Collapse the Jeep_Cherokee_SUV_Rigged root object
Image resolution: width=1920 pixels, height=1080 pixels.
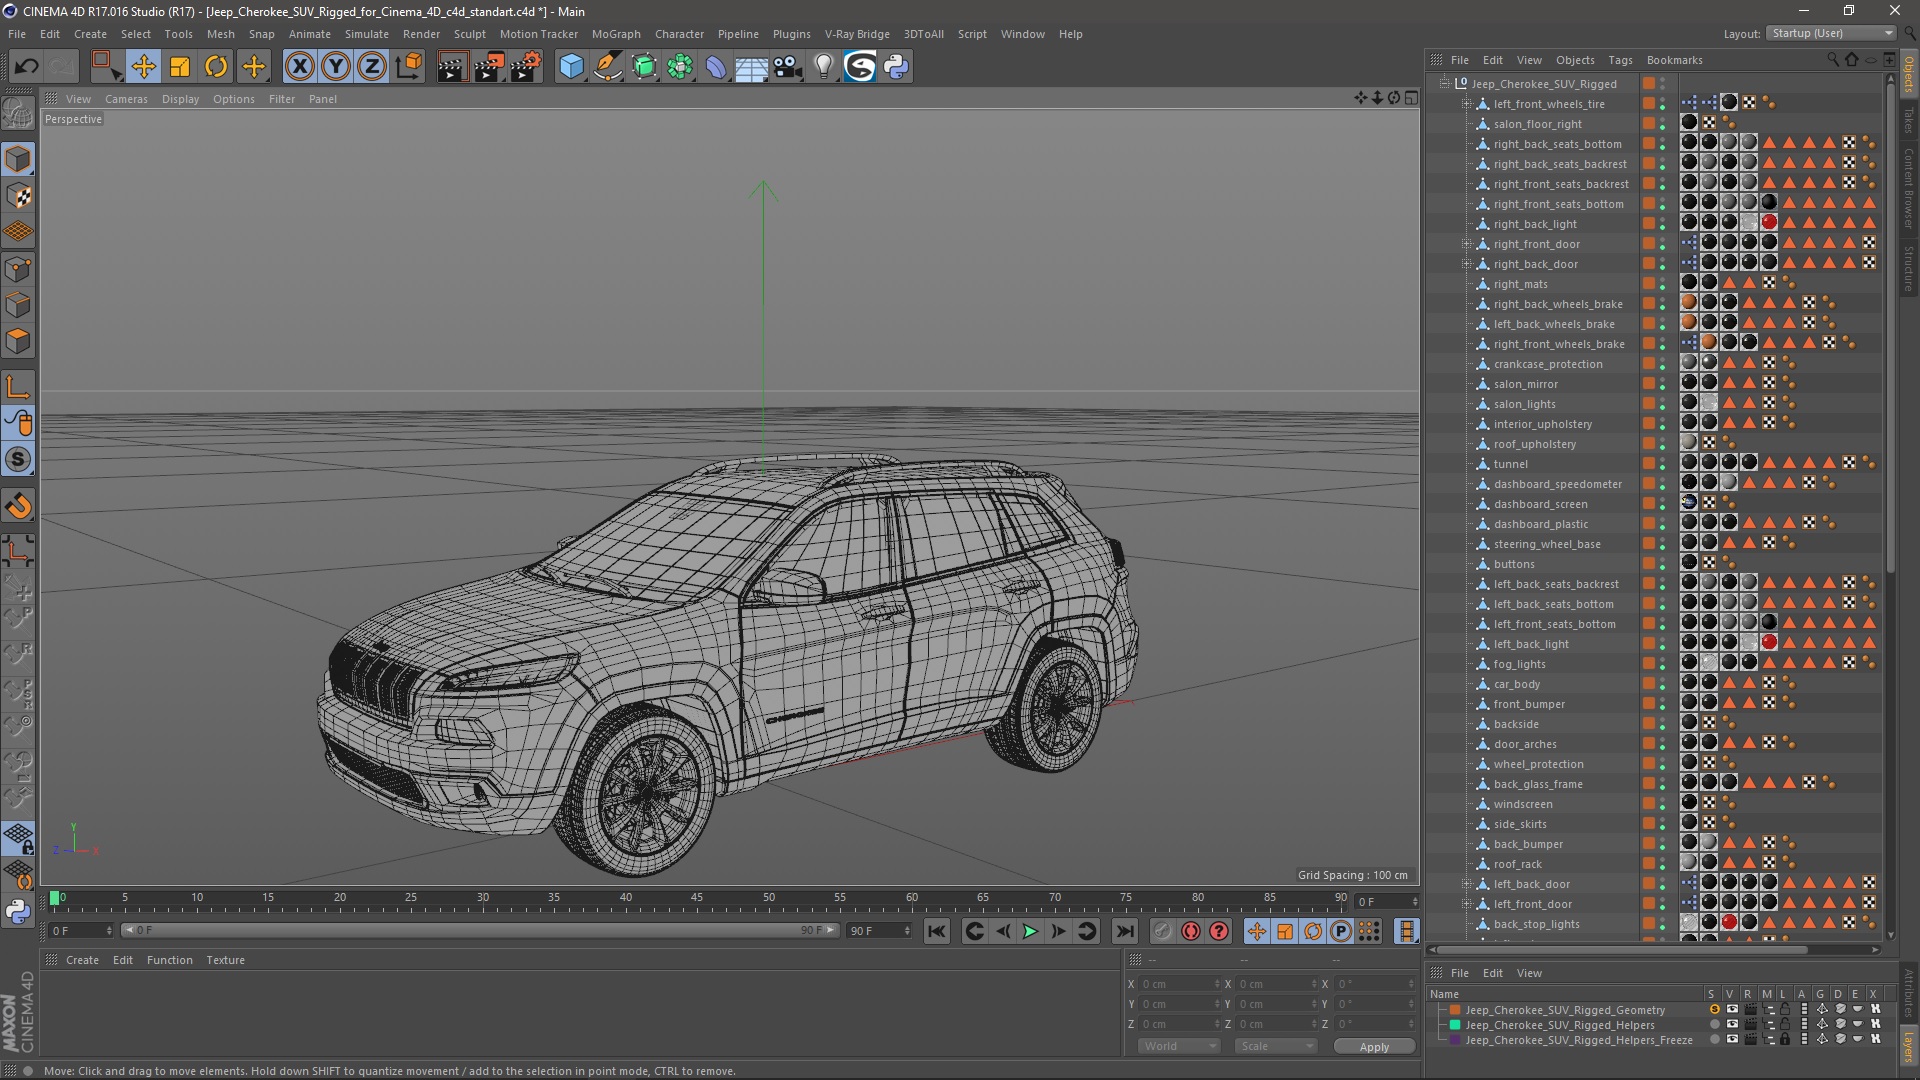click(x=1444, y=84)
